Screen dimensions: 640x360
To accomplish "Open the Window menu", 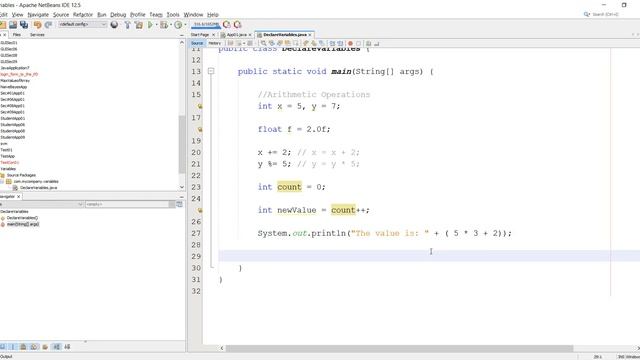I will (193, 15).
